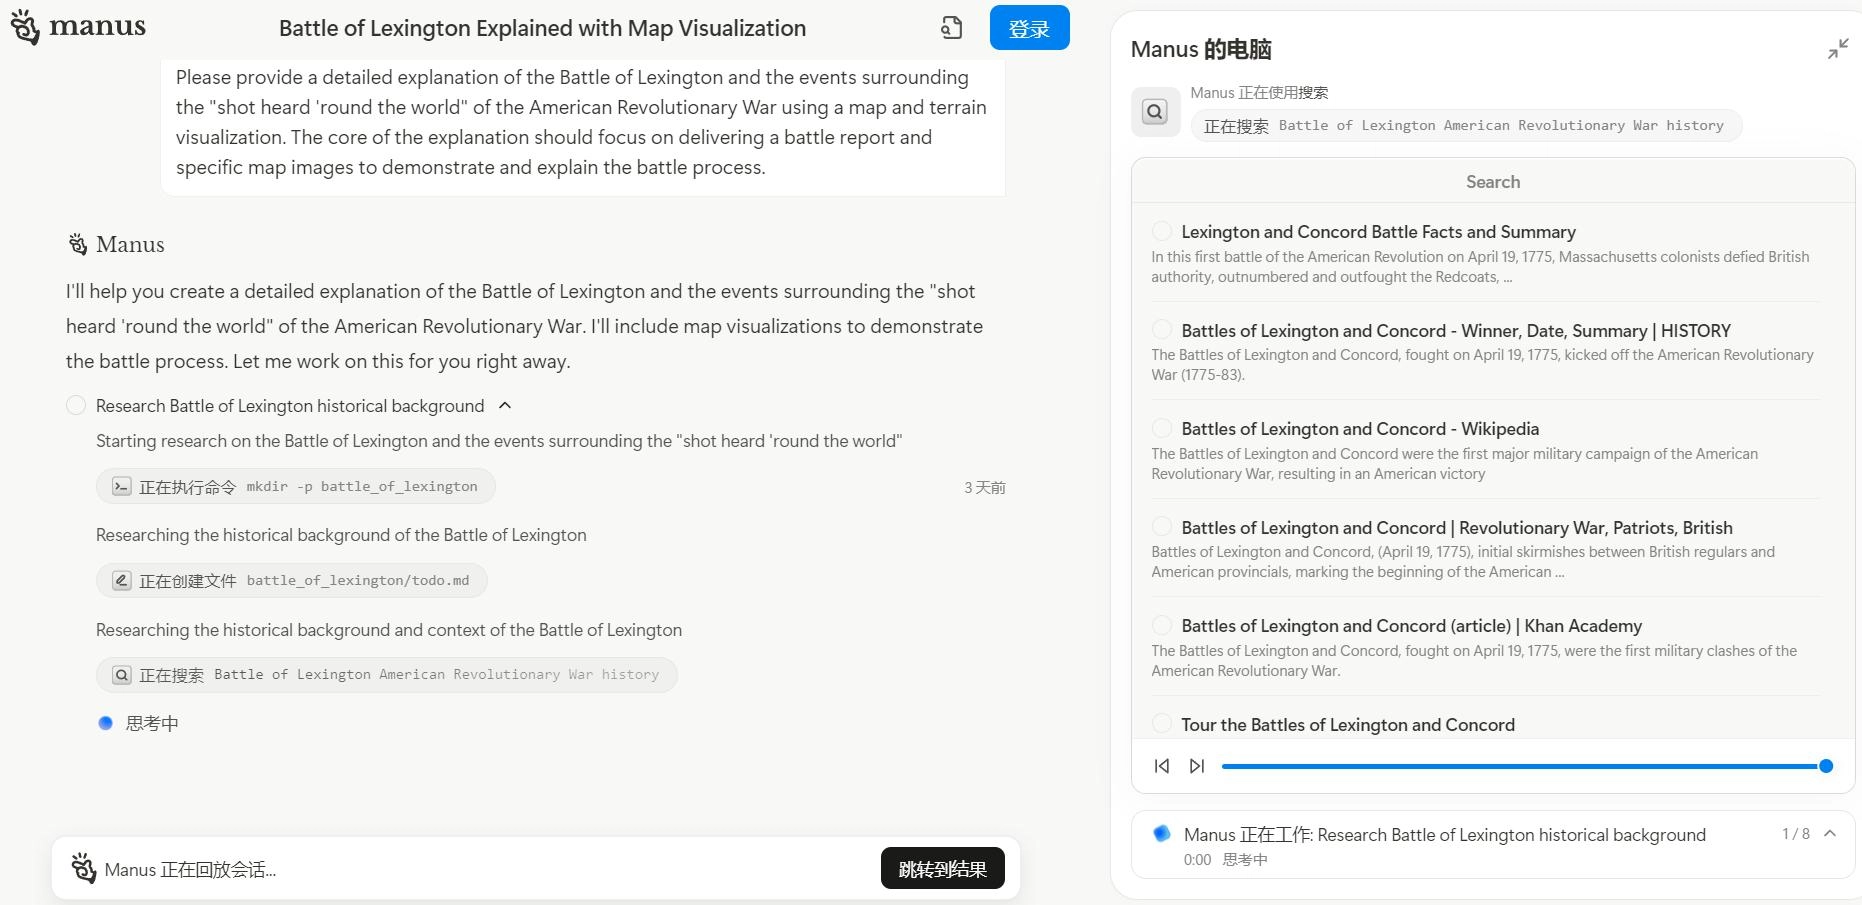The width and height of the screenshot is (1862, 905).
Task: Collapse the Manus computer panel with arrows icon
Action: point(1838,49)
